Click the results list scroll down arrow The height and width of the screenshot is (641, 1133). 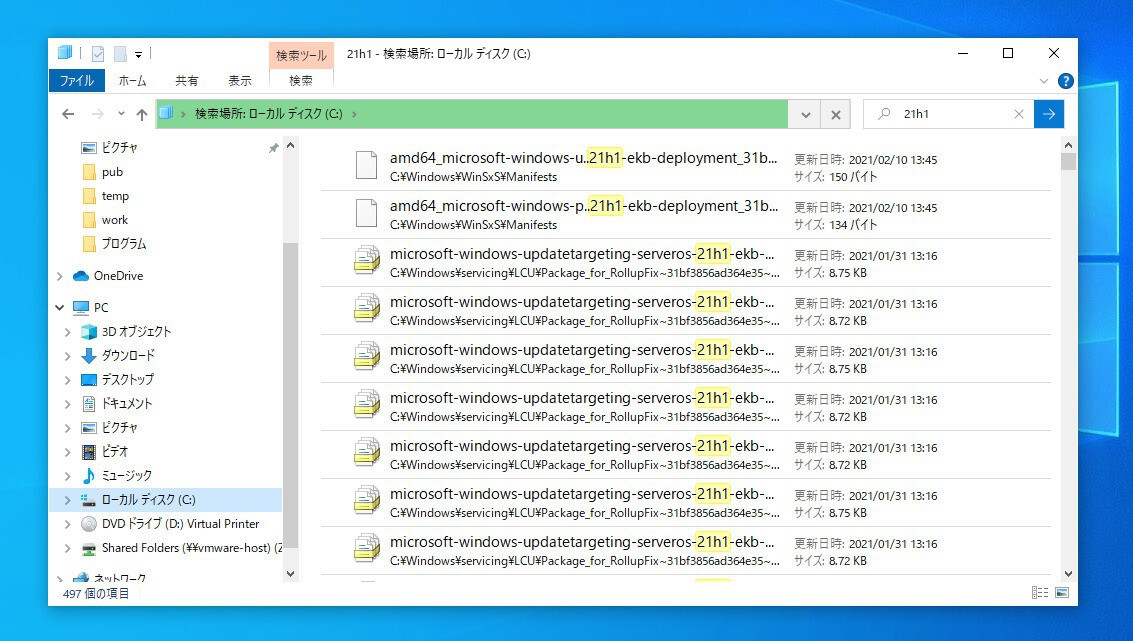tap(1069, 574)
